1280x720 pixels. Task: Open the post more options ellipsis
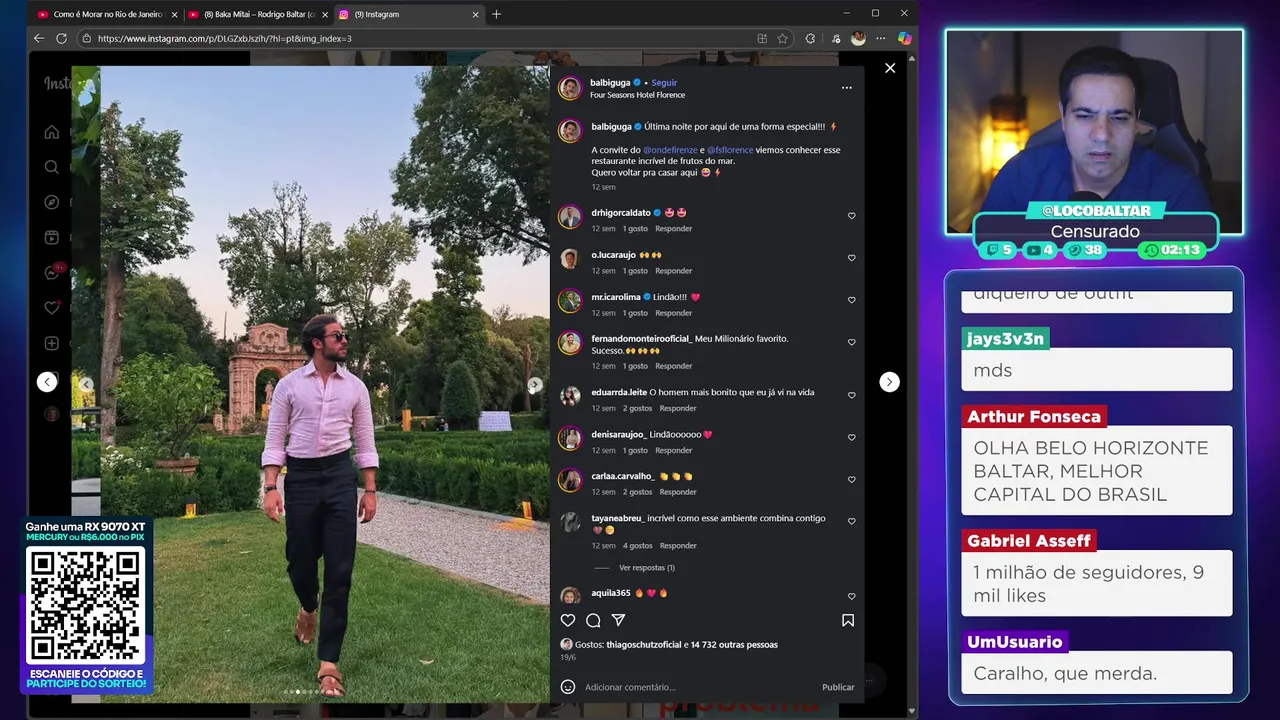(x=847, y=88)
